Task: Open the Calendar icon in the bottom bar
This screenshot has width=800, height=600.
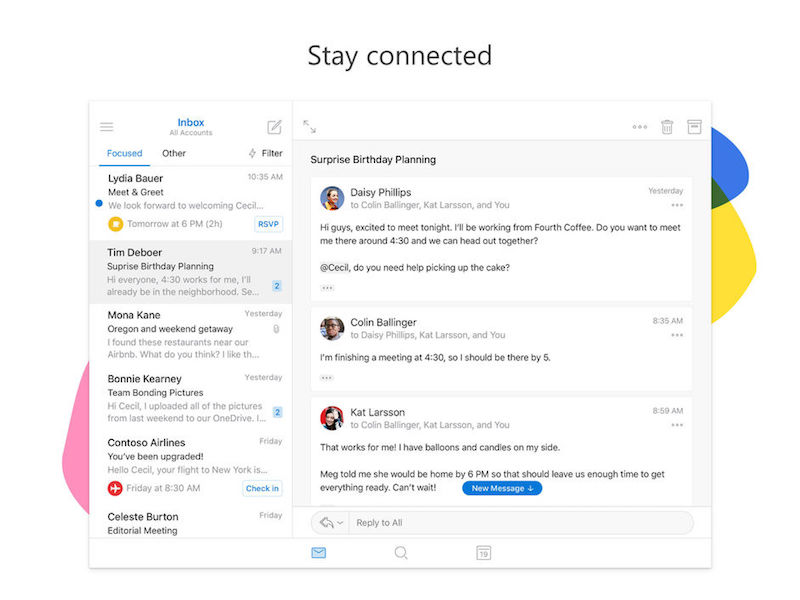Action: click(483, 552)
